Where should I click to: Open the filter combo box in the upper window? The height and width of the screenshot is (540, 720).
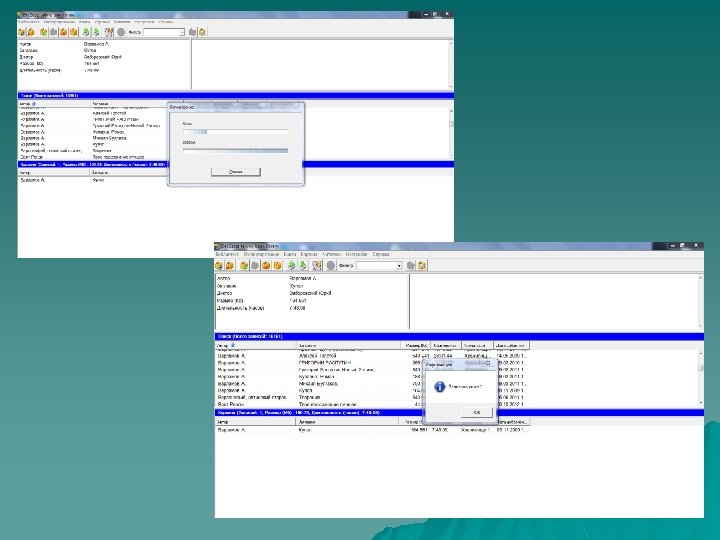click(x=164, y=32)
